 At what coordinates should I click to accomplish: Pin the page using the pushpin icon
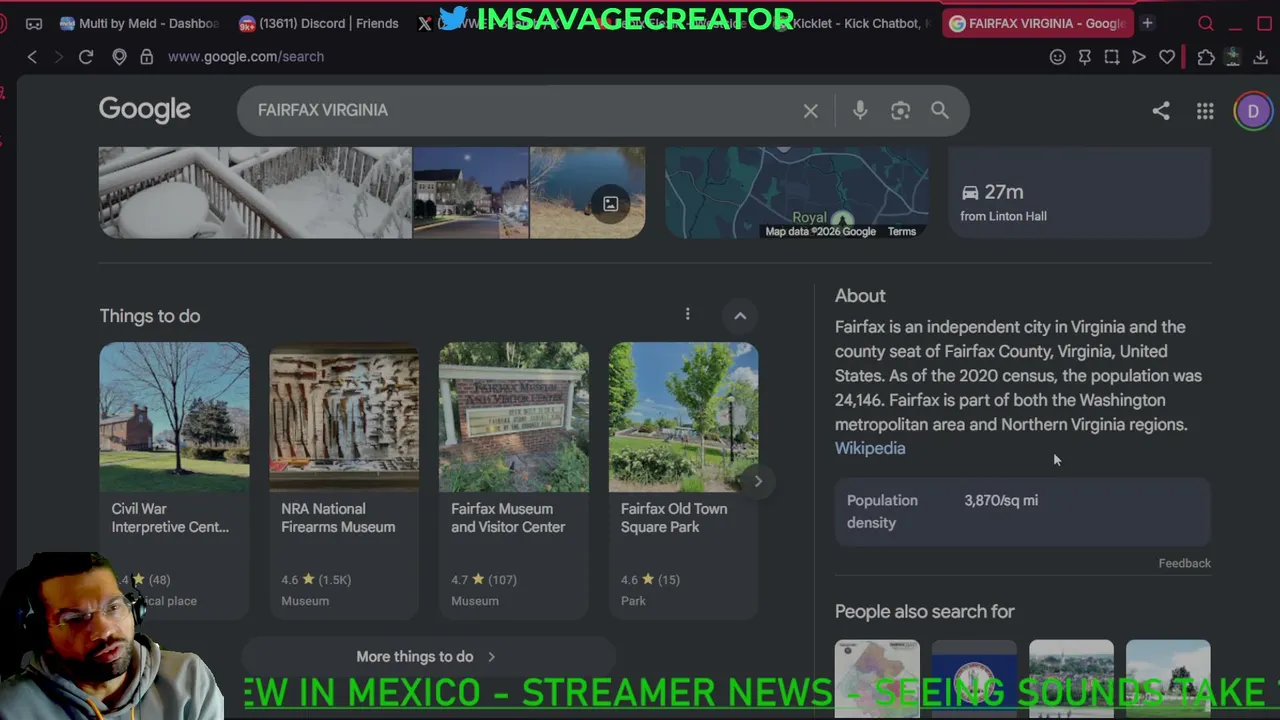tap(1084, 57)
